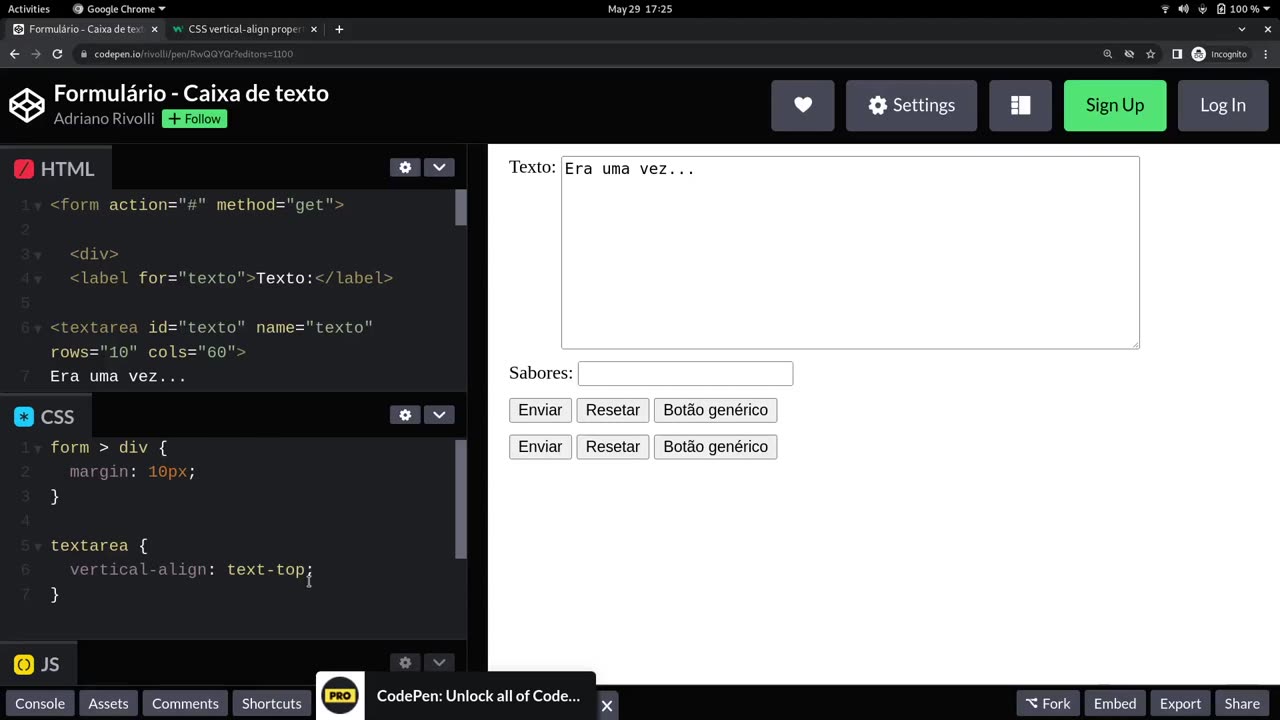
Task: Switch to the CSS vertical-align property tab
Action: [x=245, y=29]
